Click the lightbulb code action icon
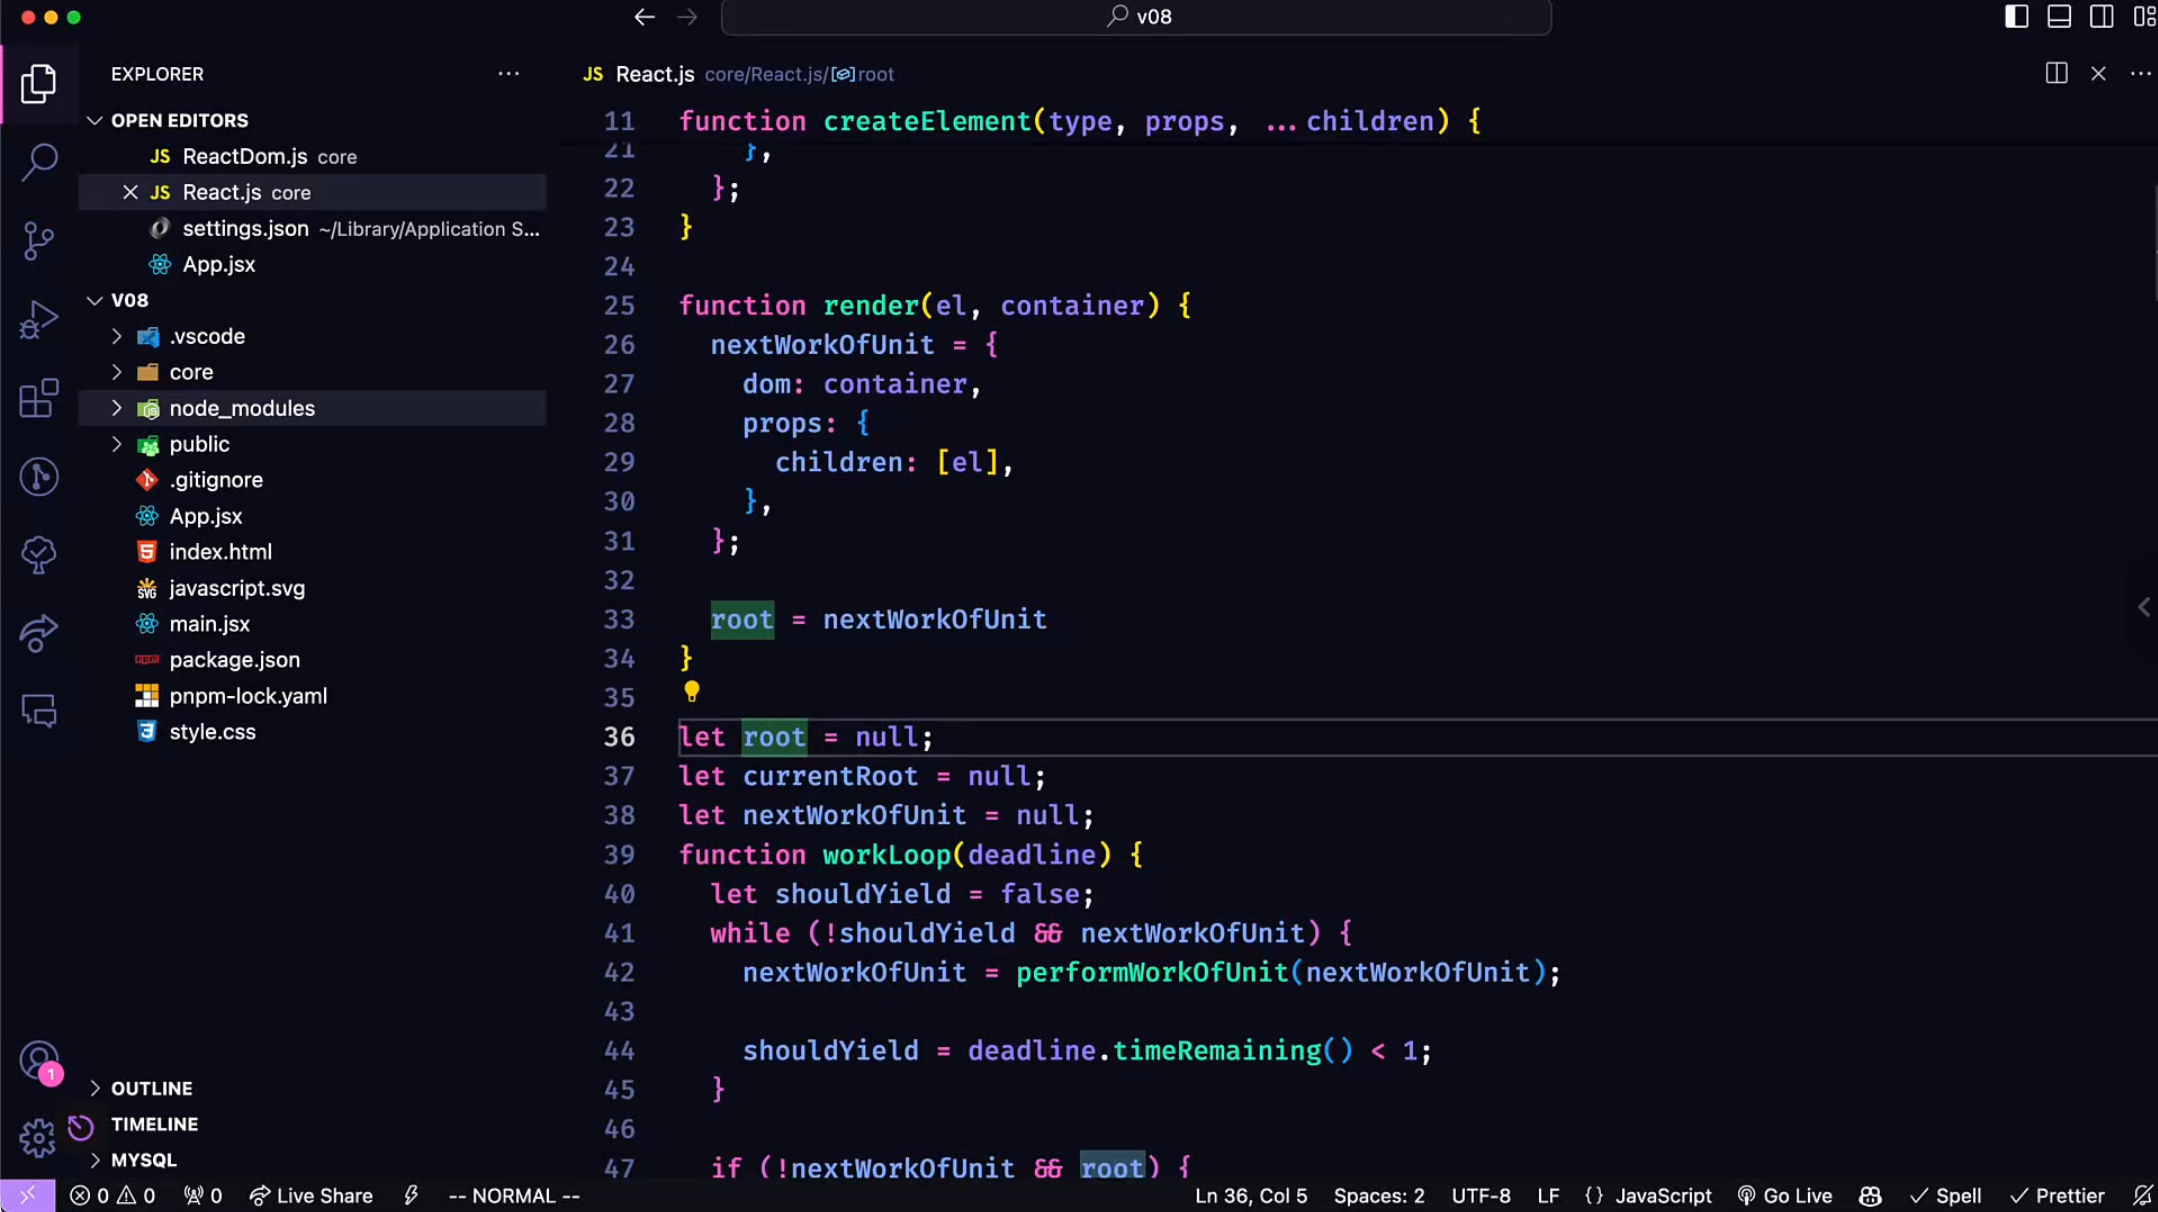Screen dimensions: 2158x1212 [691, 691]
